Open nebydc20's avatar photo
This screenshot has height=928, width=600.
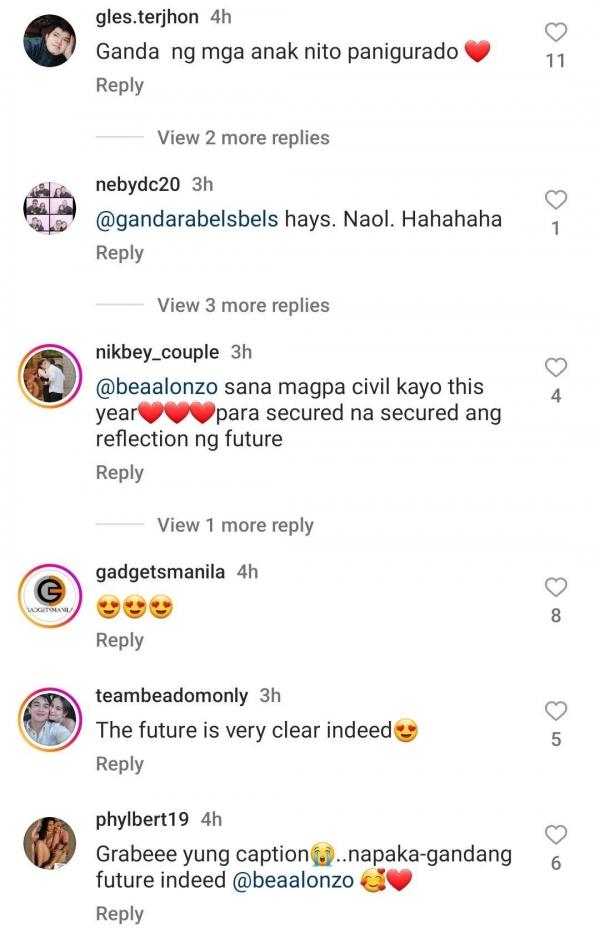coord(48,208)
